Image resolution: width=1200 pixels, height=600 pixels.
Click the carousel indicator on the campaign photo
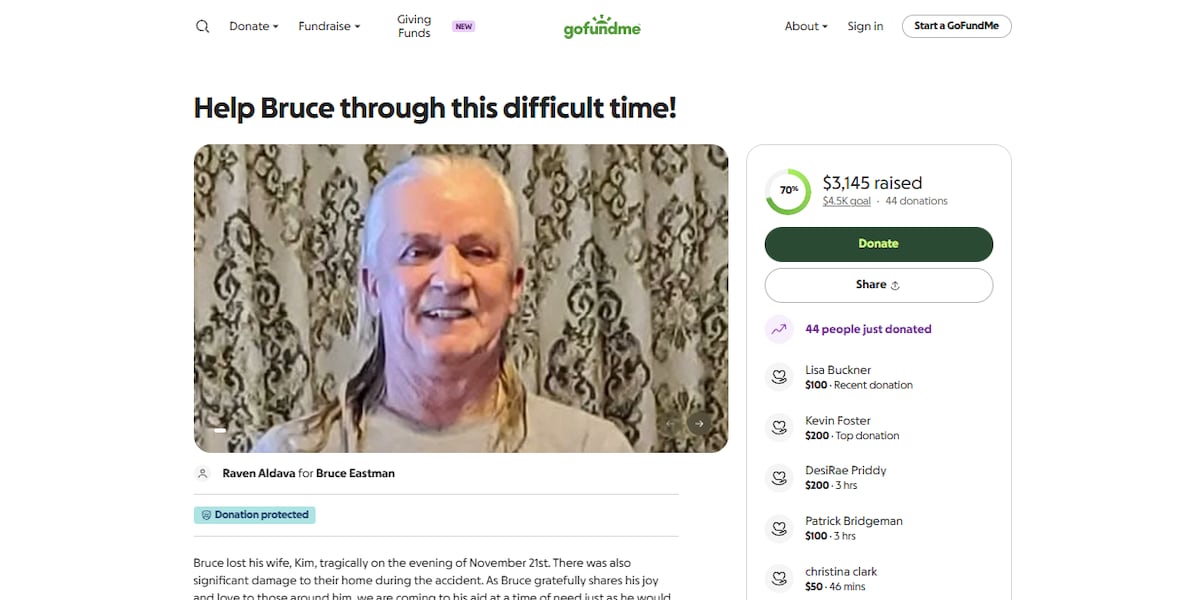(x=219, y=431)
